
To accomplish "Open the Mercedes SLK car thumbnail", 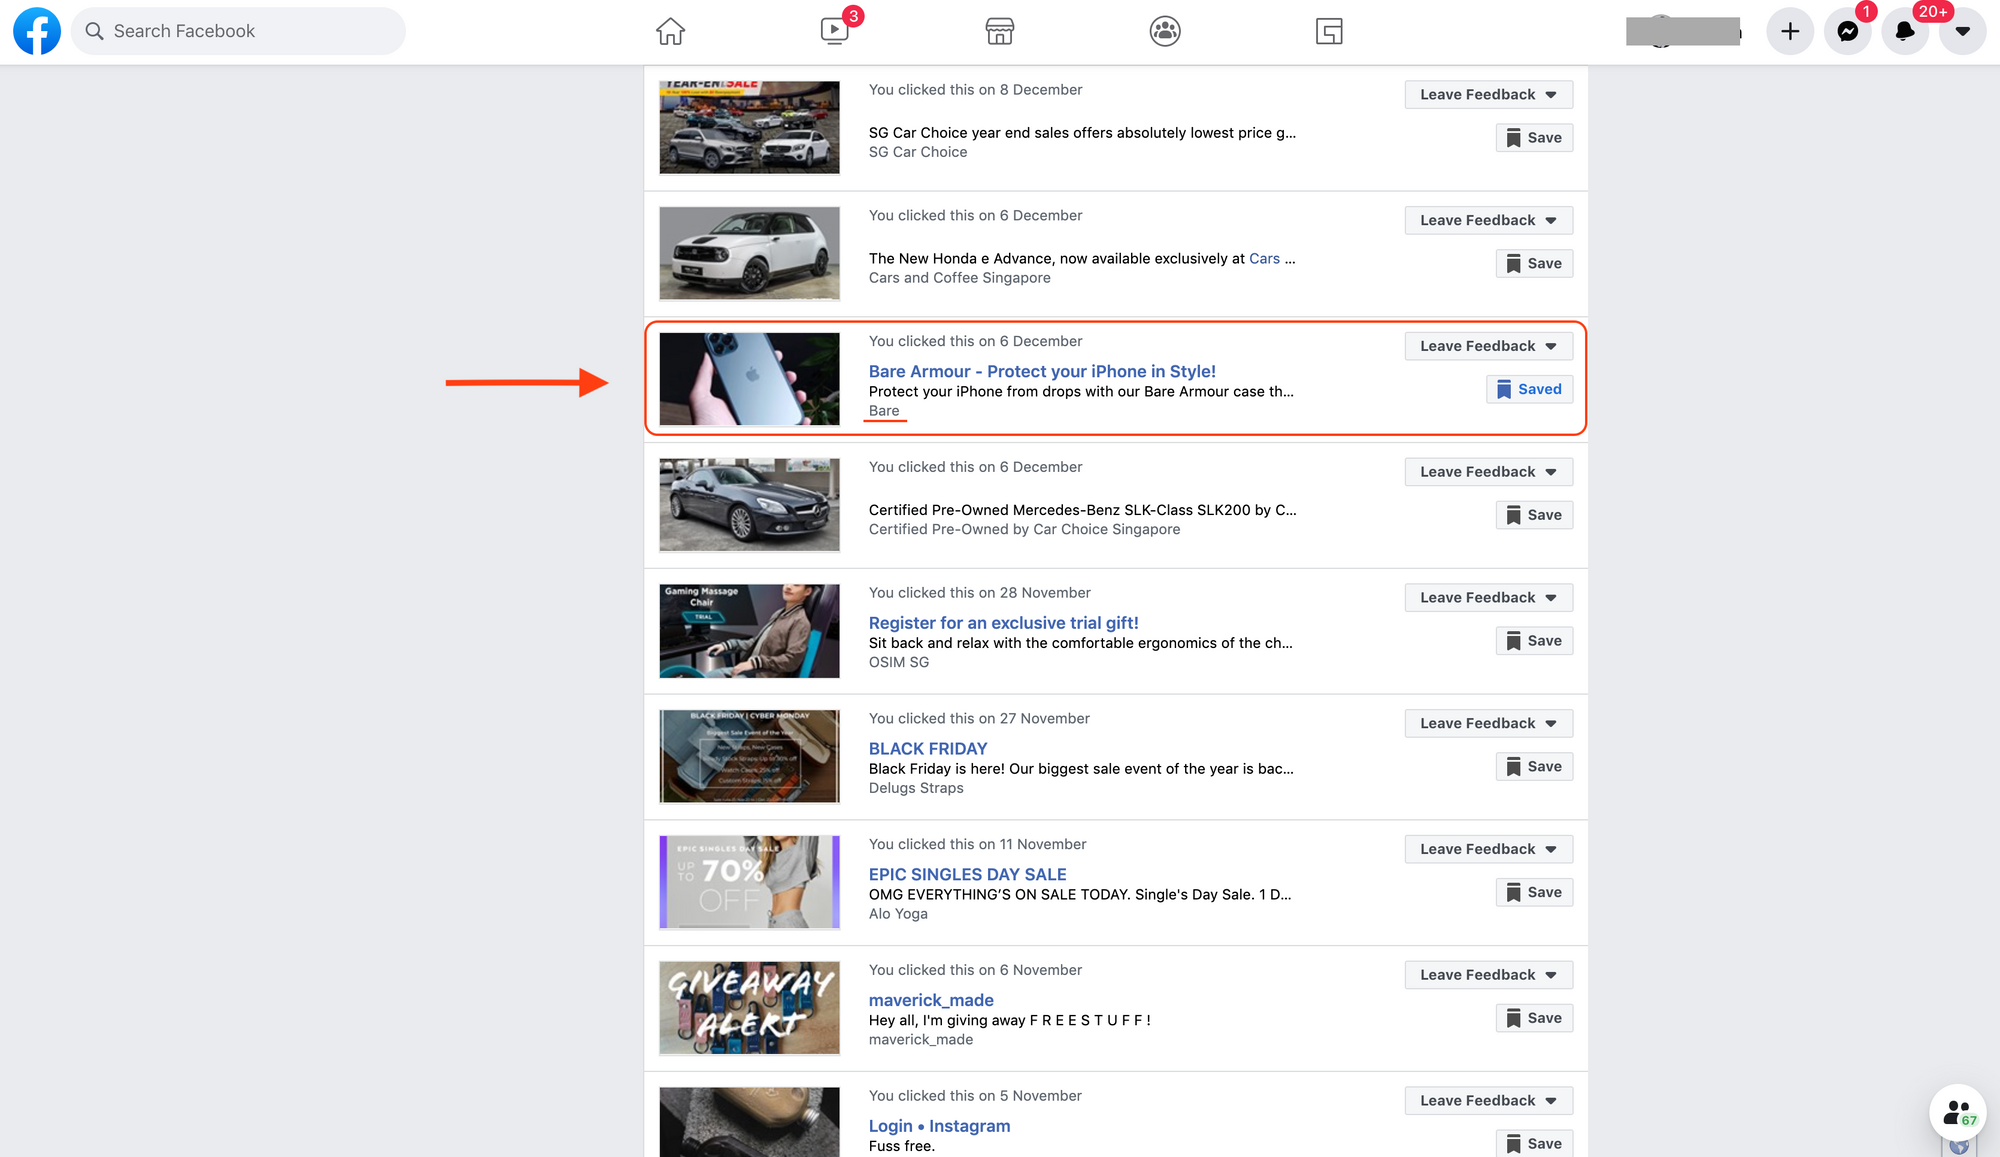I will 749,505.
